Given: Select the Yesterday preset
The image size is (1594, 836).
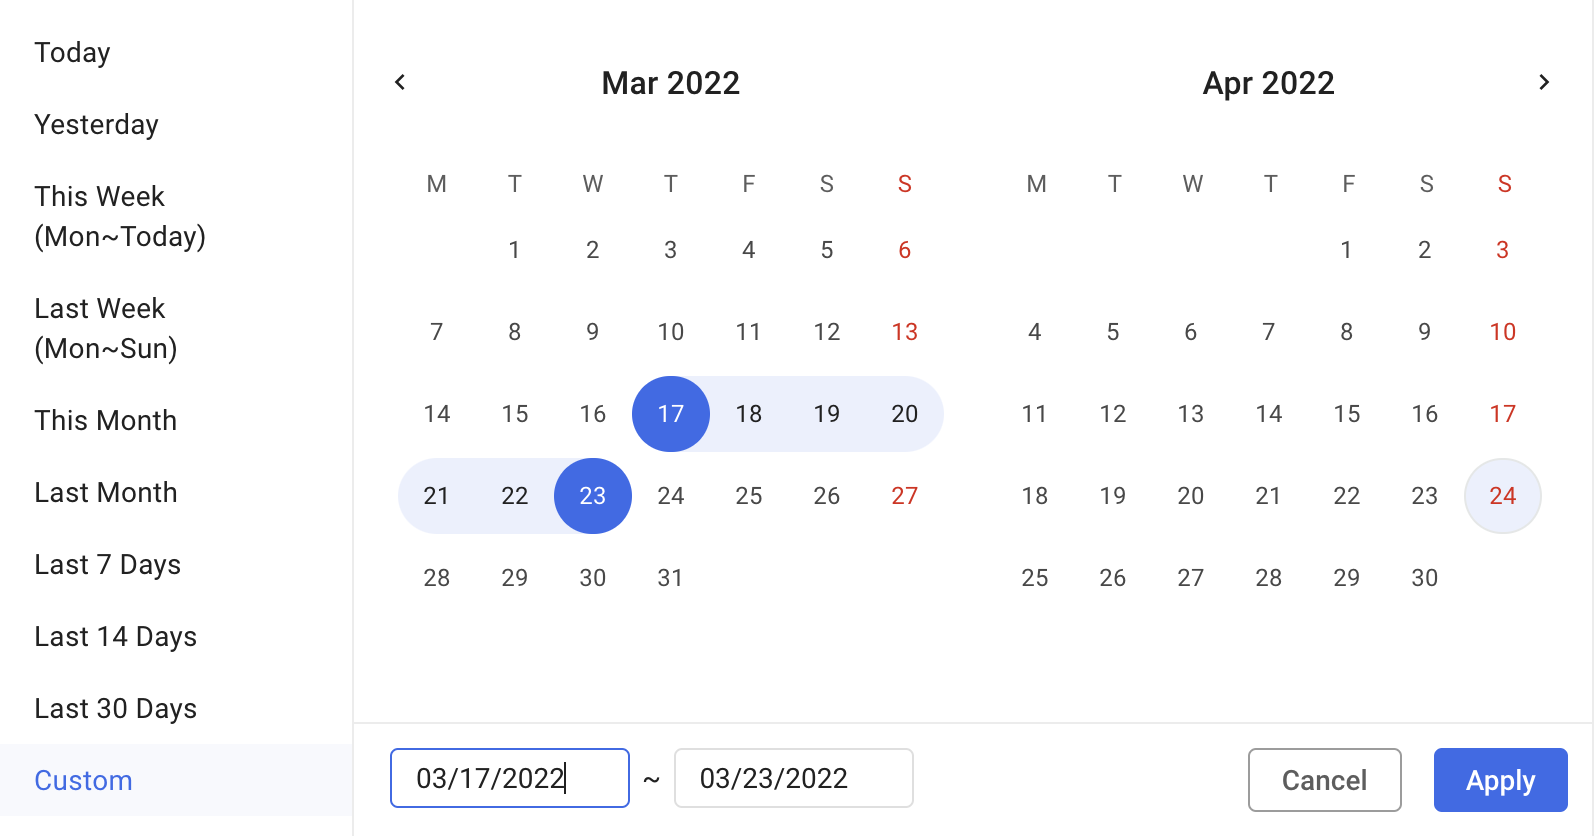Looking at the screenshot, I should [96, 124].
